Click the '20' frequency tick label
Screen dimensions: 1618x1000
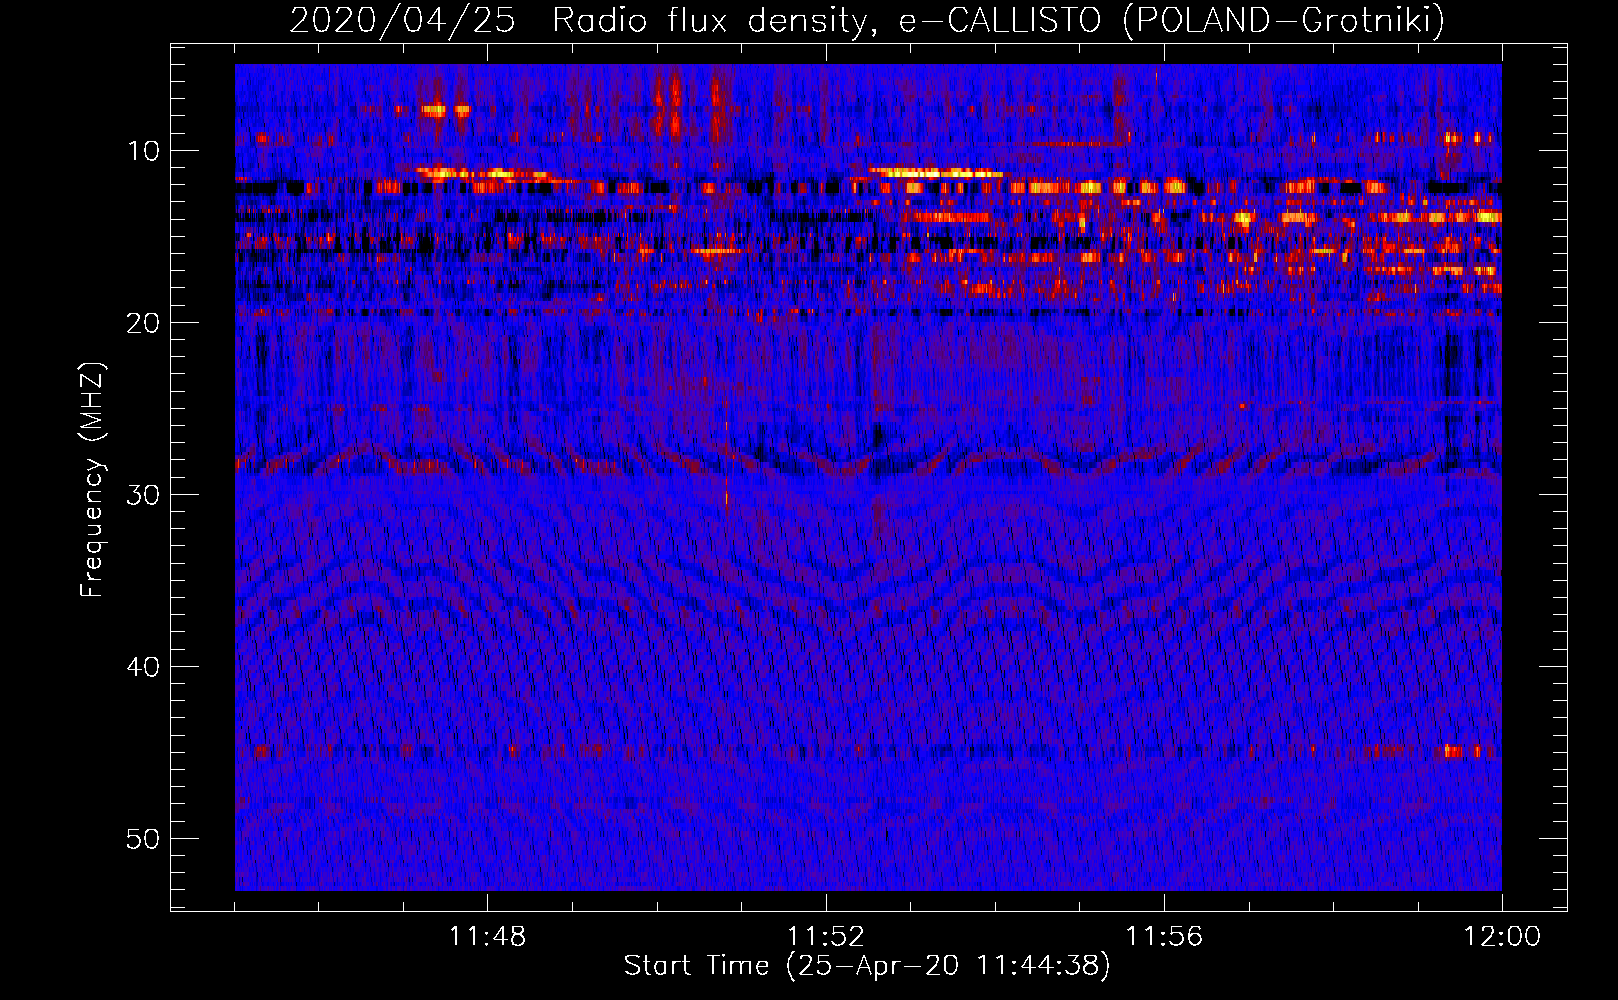144,323
